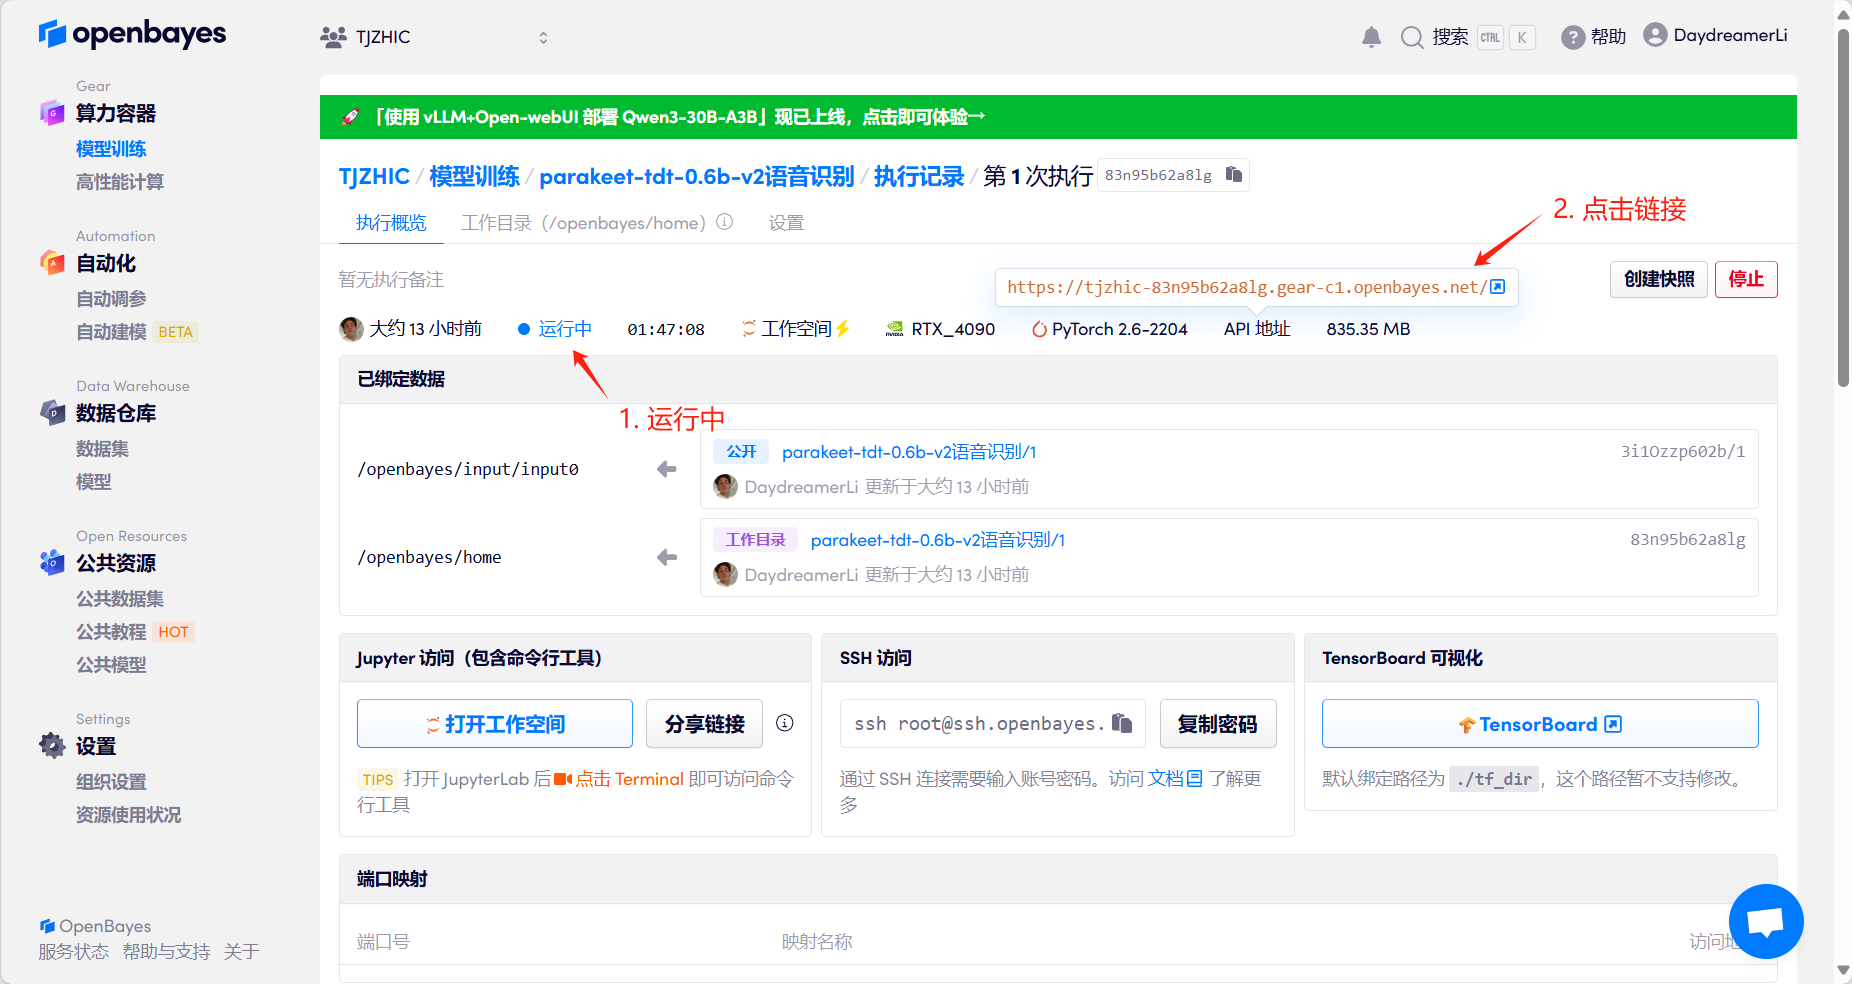Click the info icon beside 工作目录 tab
This screenshot has width=1852, height=984.
click(725, 222)
